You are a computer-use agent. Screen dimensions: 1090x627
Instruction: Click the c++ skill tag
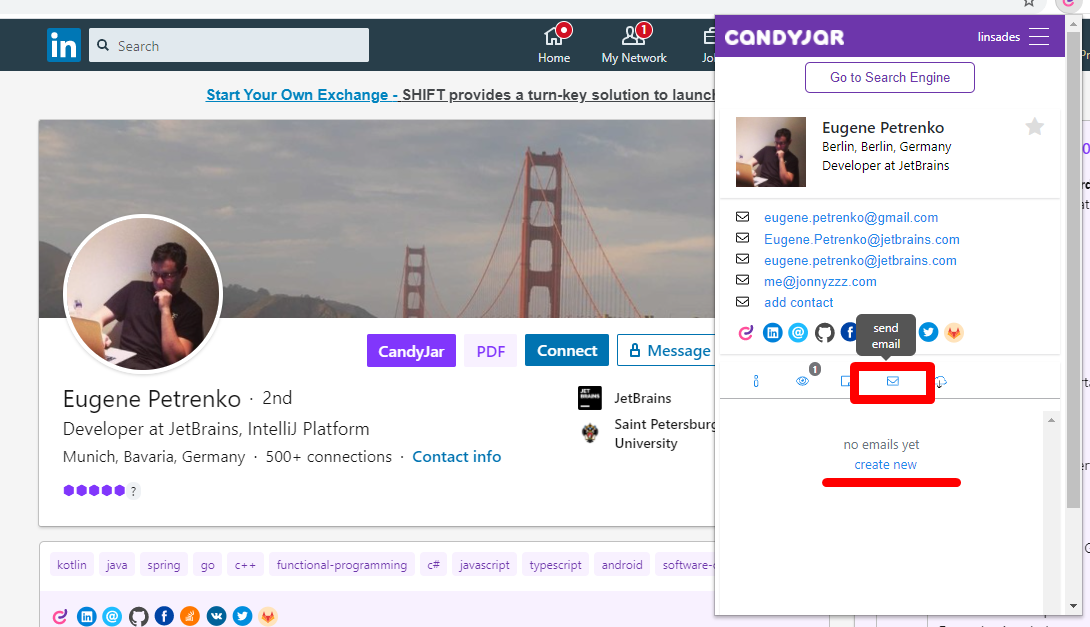[x=245, y=565]
